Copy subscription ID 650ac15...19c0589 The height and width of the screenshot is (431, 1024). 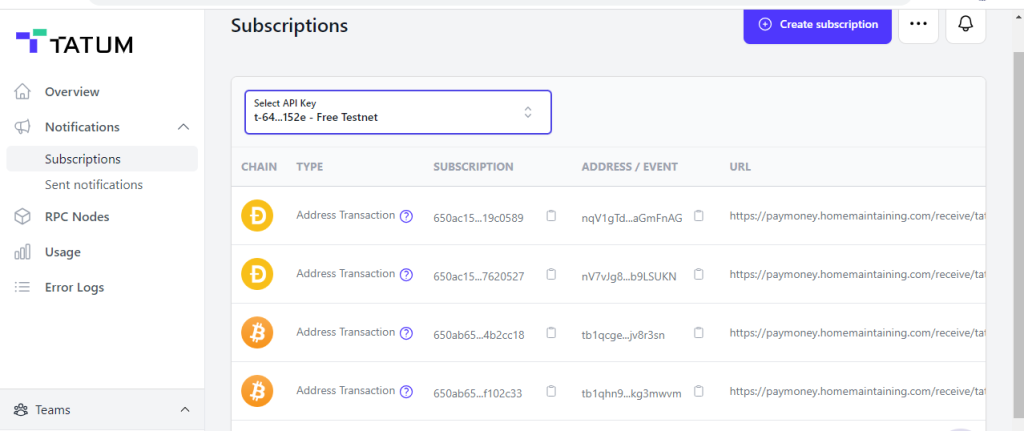(551, 216)
